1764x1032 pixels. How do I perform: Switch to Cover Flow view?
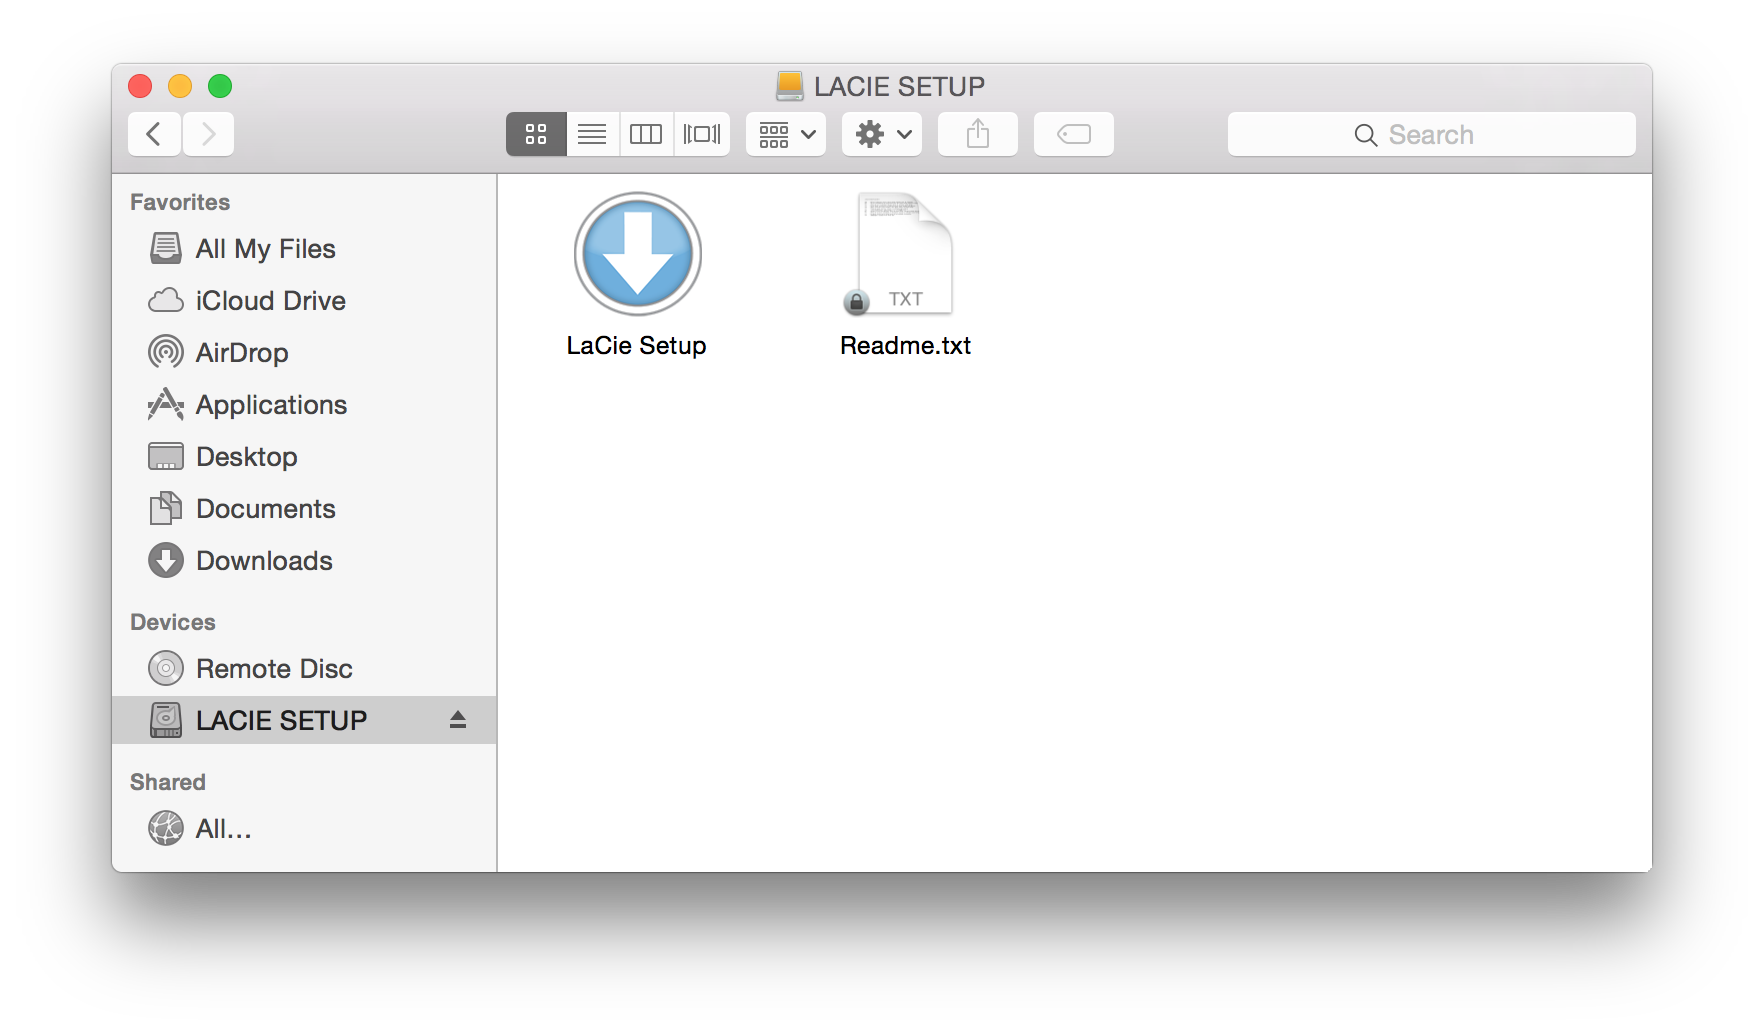point(702,134)
